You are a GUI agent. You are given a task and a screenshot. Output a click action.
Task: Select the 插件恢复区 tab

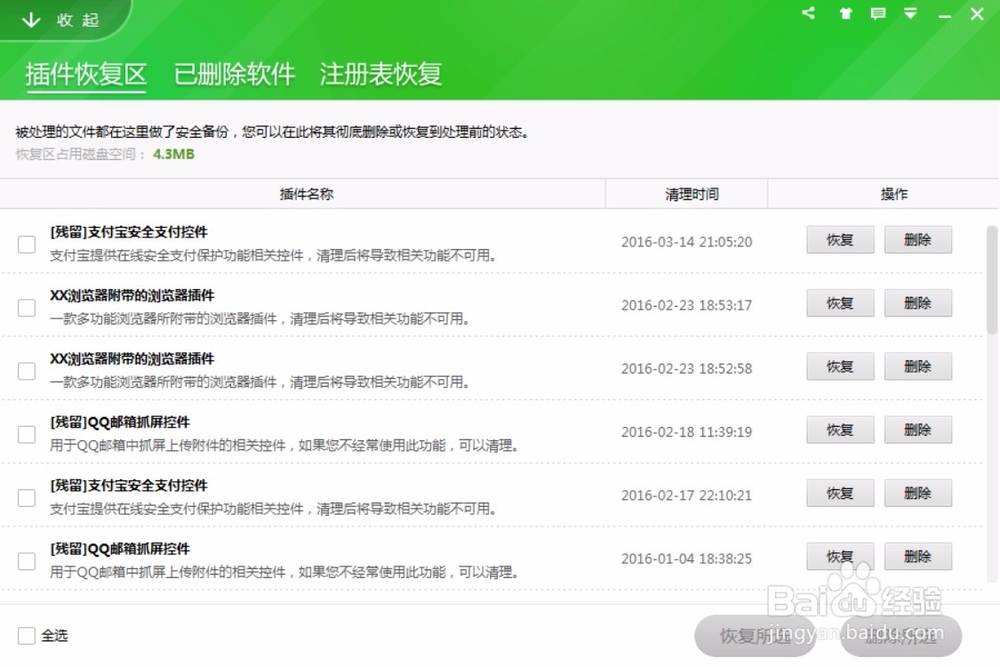pyautogui.click(x=86, y=74)
